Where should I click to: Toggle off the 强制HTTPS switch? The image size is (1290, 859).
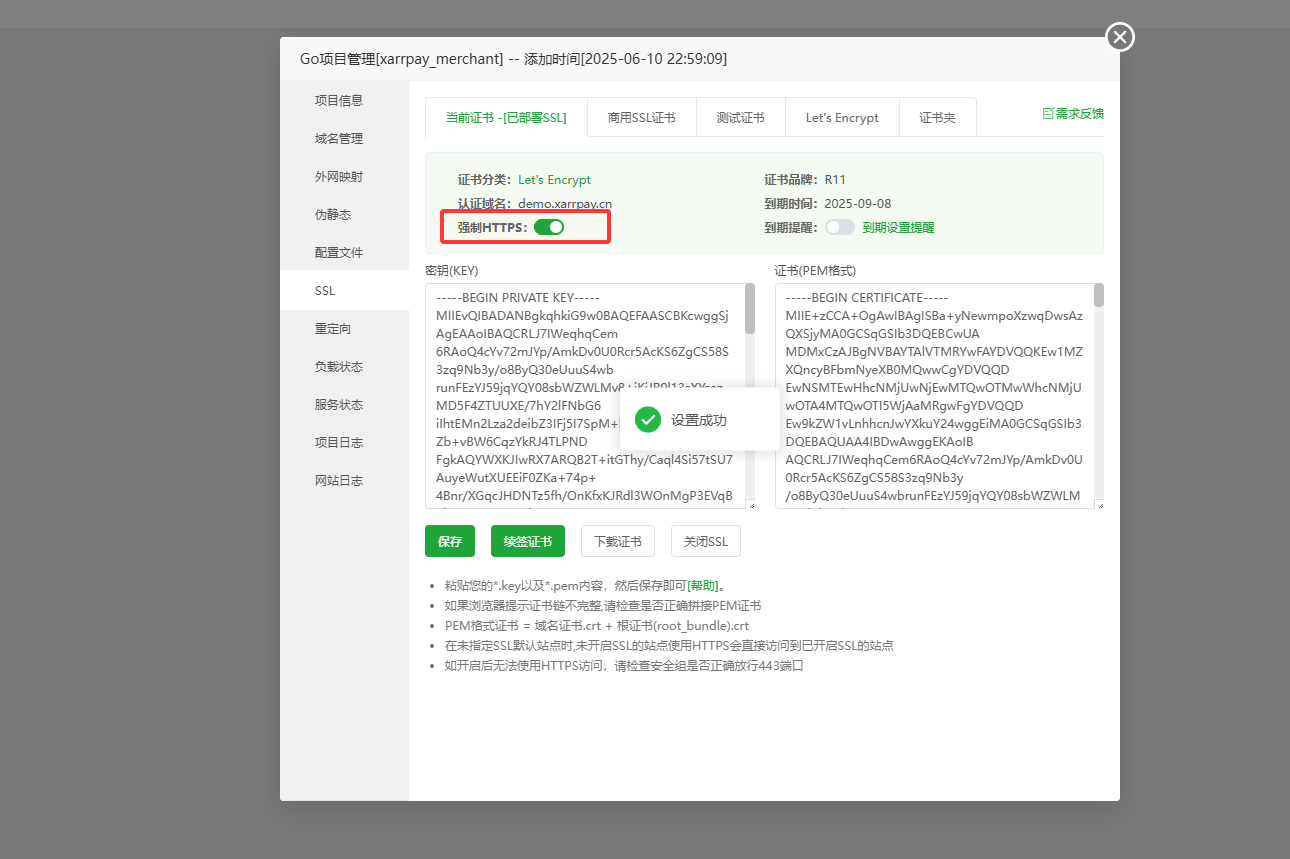point(548,227)
